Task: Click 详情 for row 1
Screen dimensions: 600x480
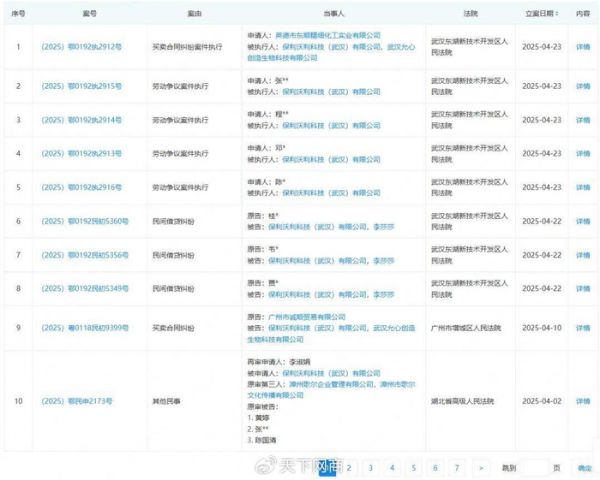Action: (583, 46)
